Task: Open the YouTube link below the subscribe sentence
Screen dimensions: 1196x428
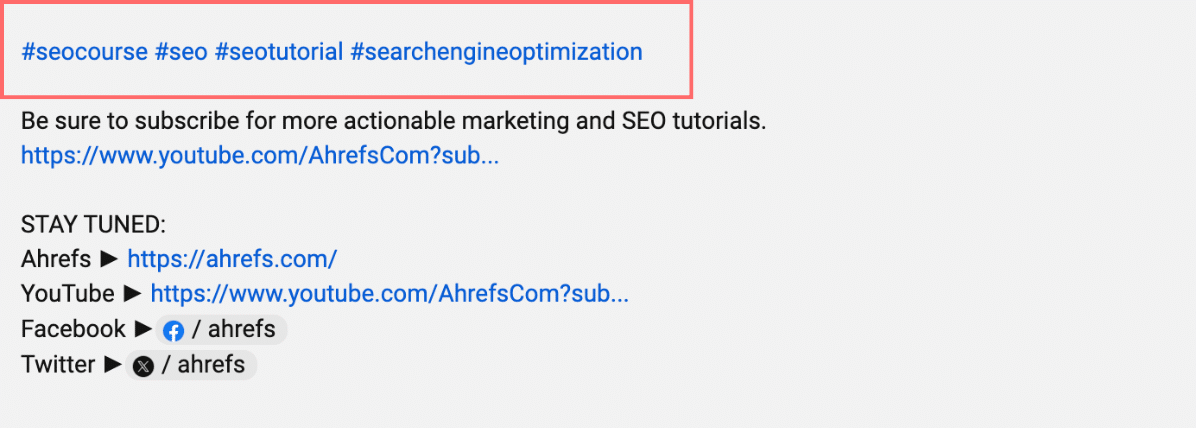Action: (x=259, y=156)
